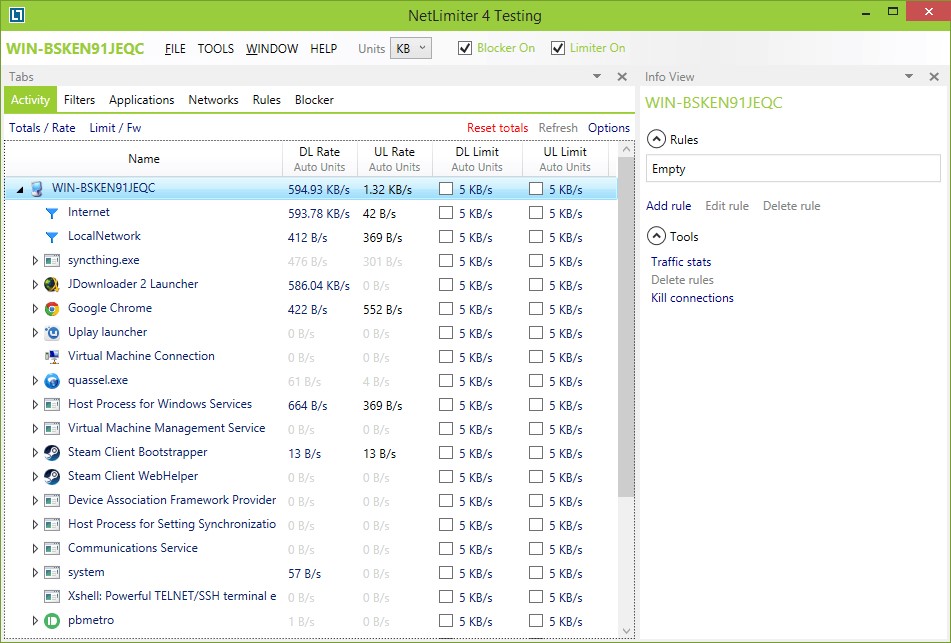The width and height of the screenshot is (951, 643).
Task: Click the pbmetro green icon
Action: tap(52, 621)
